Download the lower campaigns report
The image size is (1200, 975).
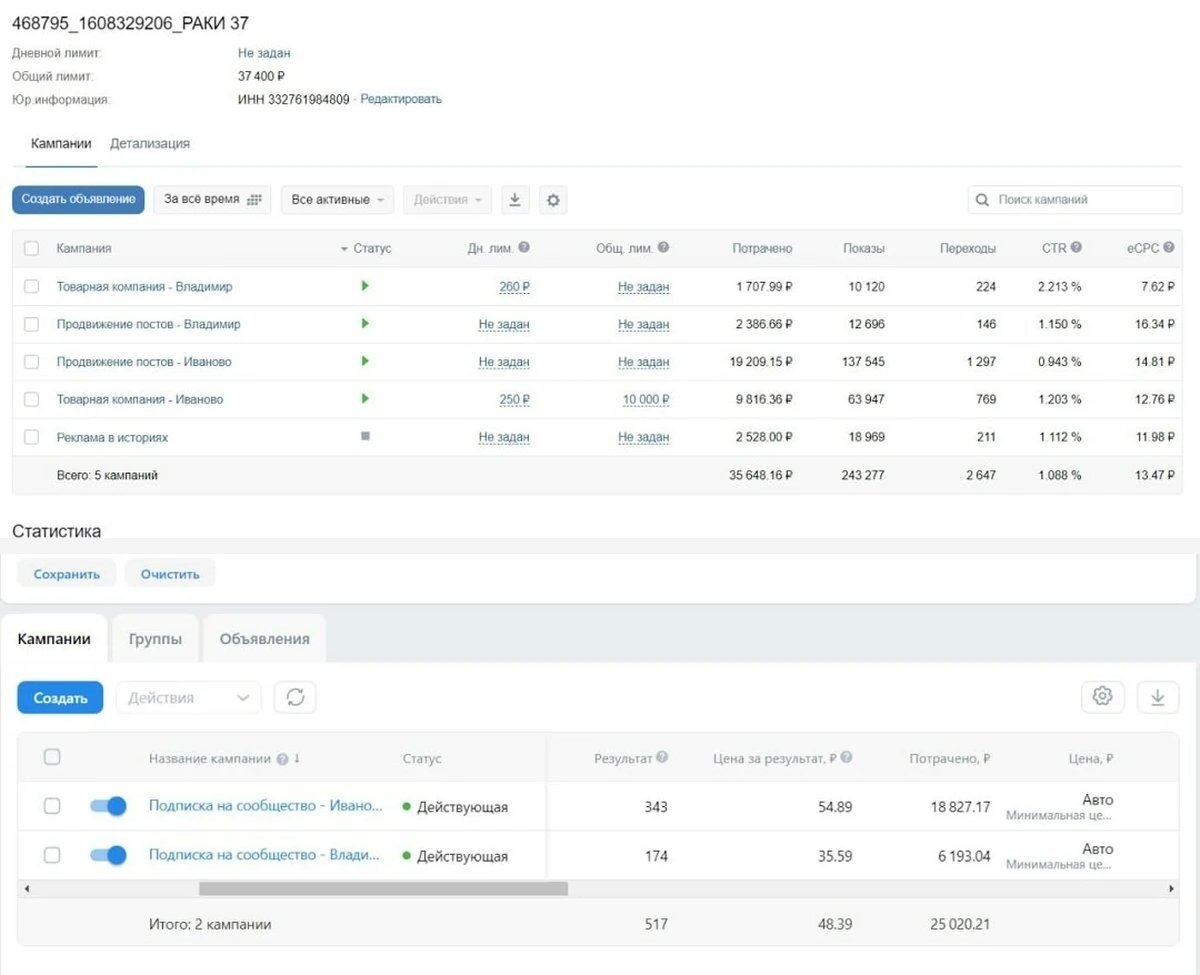[x=1158, y=696]
